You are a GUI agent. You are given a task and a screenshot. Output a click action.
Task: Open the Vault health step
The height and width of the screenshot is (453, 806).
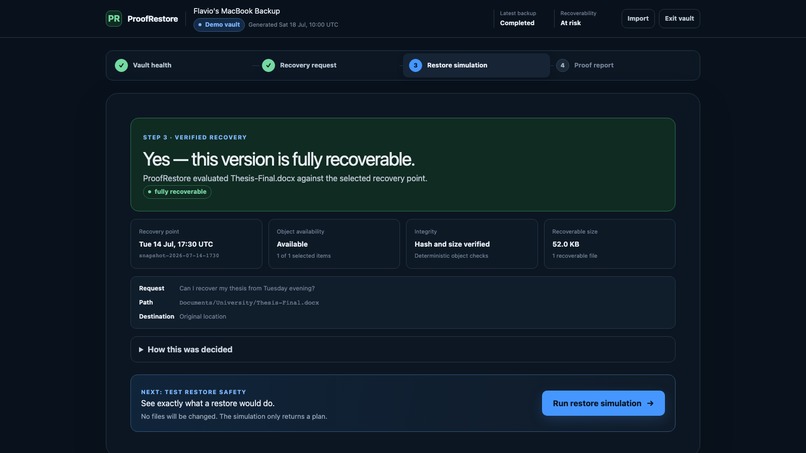click(x=182, y=65)
